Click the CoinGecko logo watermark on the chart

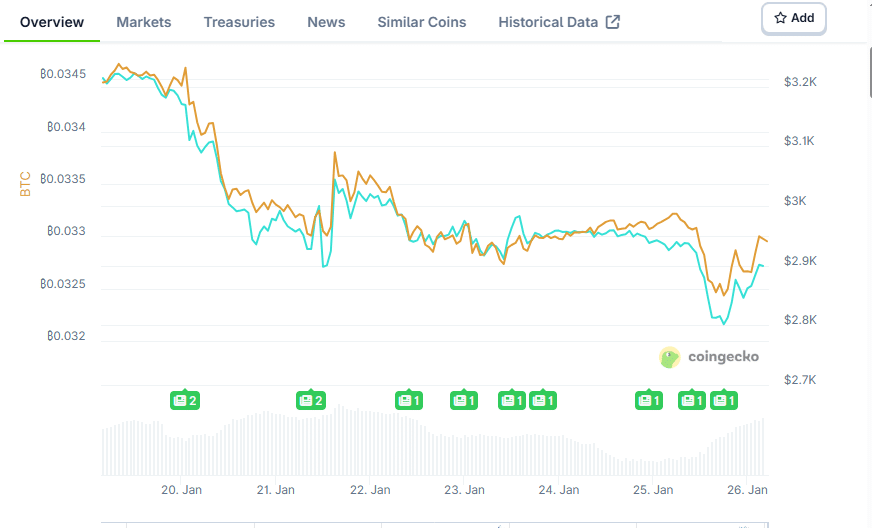tap(709, 357)
